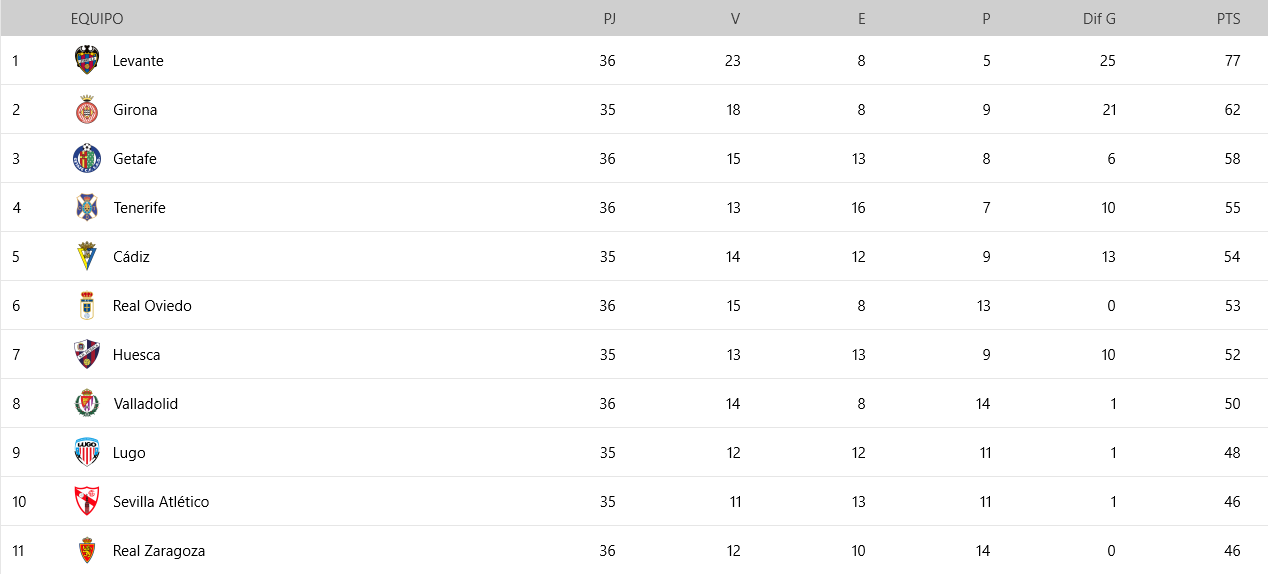Click the Real Oviedo crest
This screenshot has height=574, width=1268.
(87, 305)
